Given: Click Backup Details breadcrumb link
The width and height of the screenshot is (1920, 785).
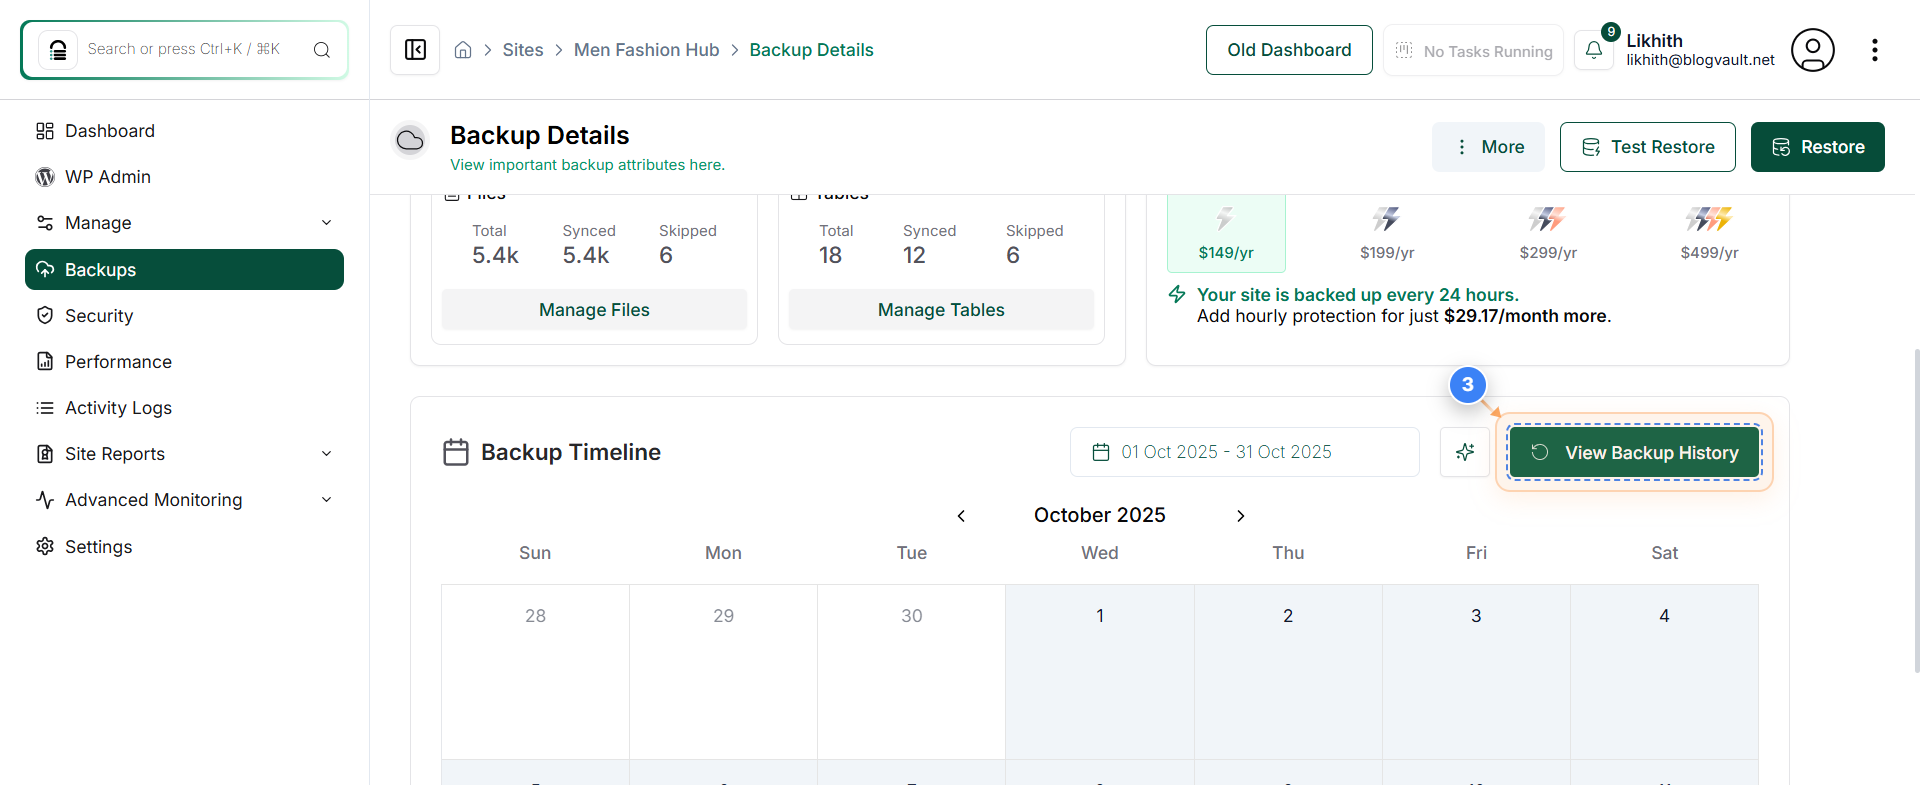Looking at the screenshot, I should [811, 50].
